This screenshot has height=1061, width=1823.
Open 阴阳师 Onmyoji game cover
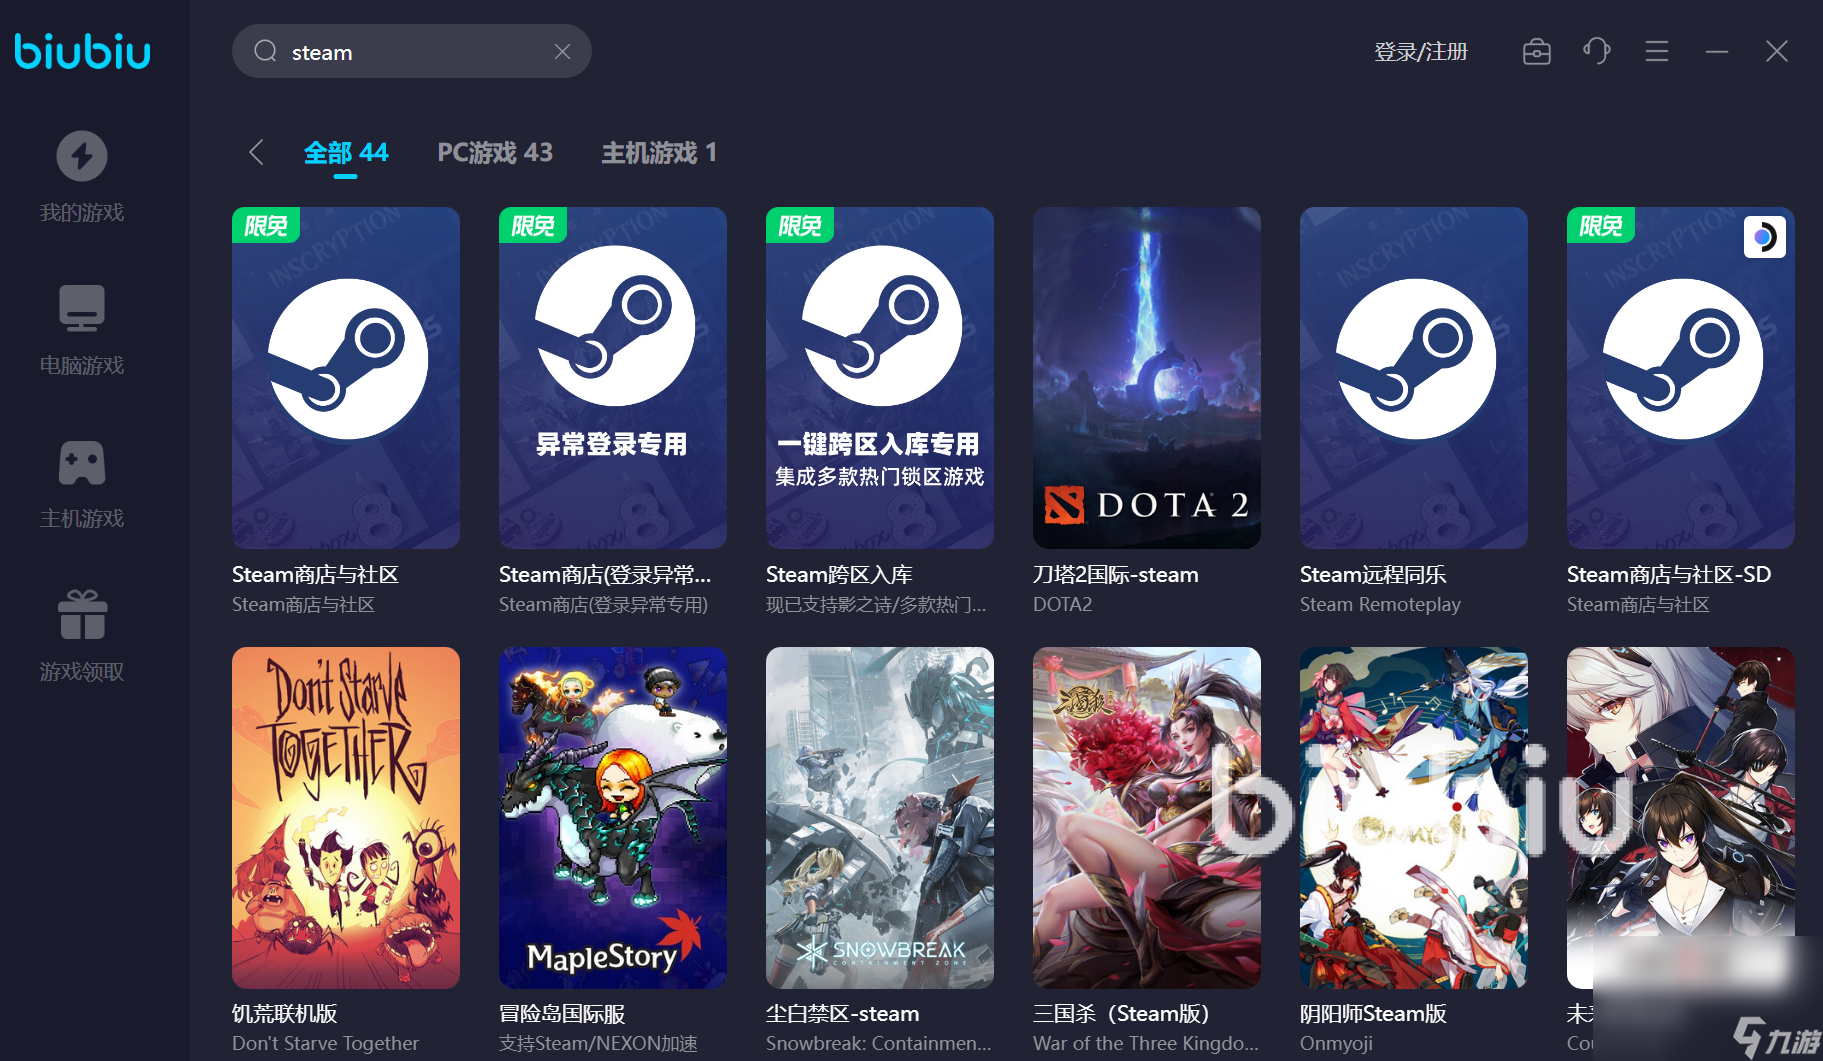(x=1414, y=818)
